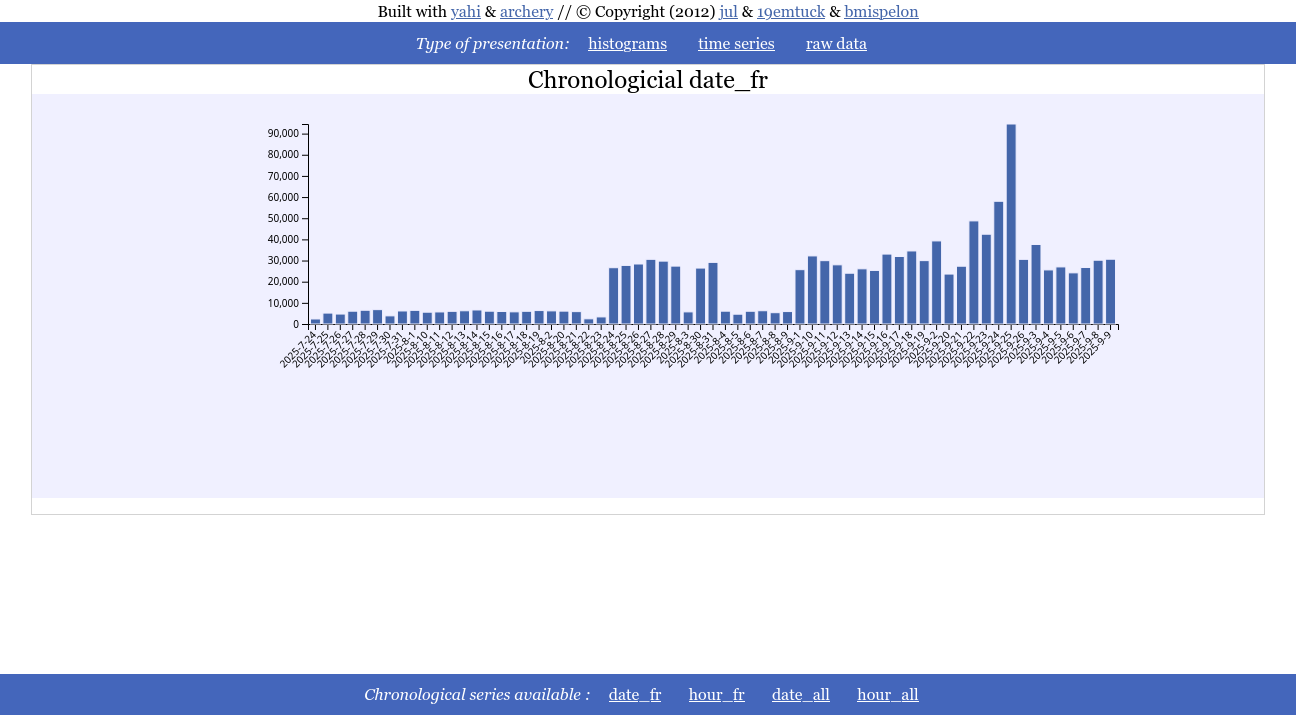
Task: Click the 50,000 y-axis tick label
Action: coord(283,218)
